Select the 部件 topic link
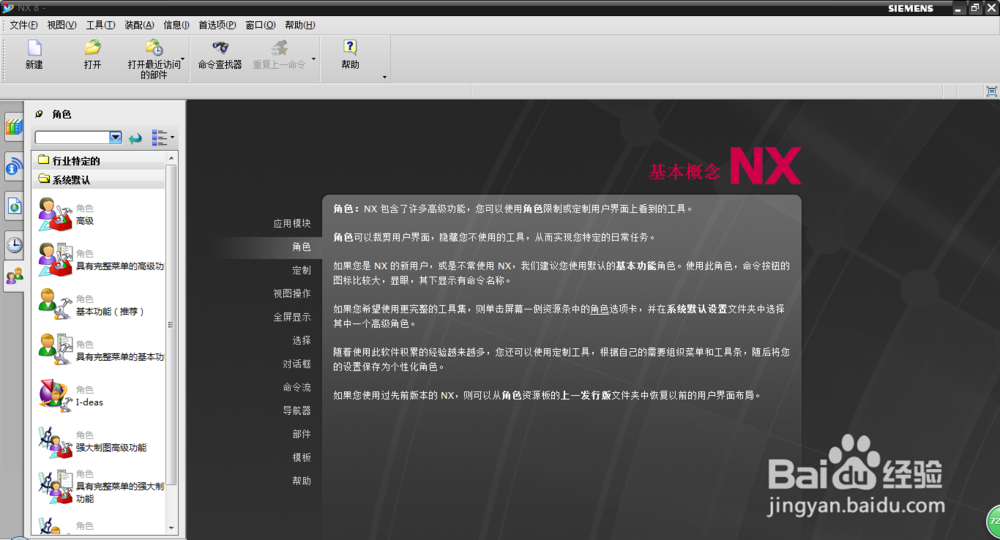Screen dimensions: 1000x540 302,434
